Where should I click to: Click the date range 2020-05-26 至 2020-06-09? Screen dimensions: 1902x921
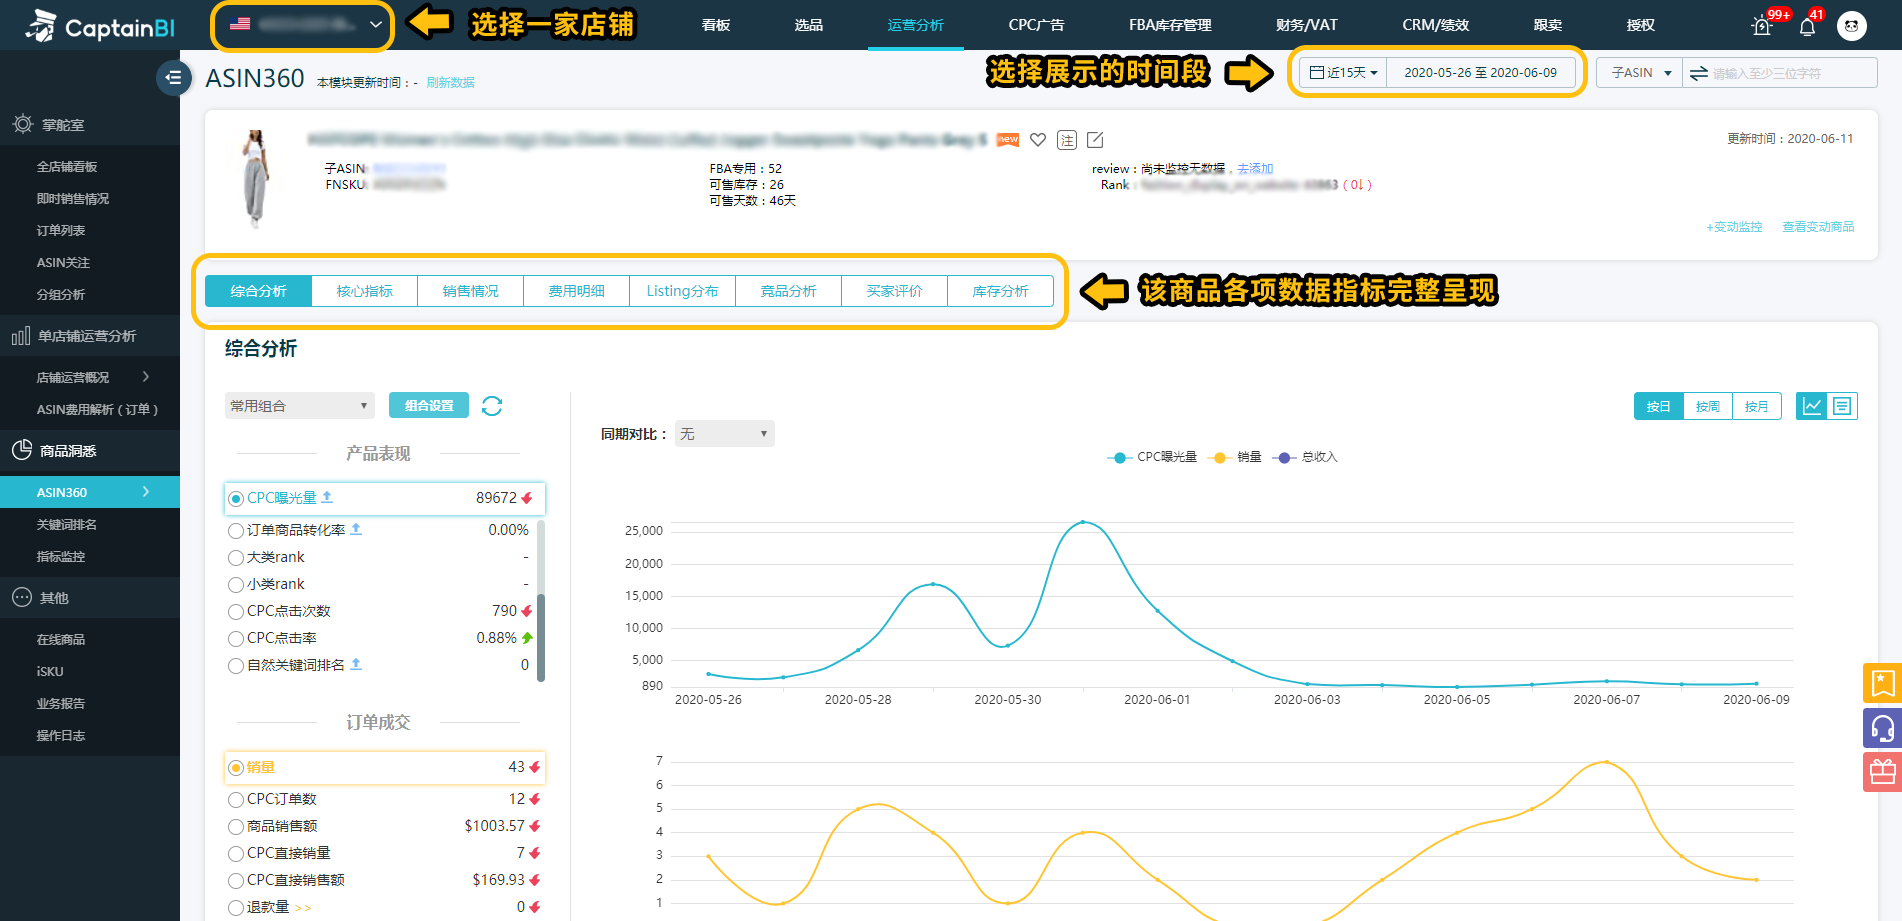coord(1480,73)
